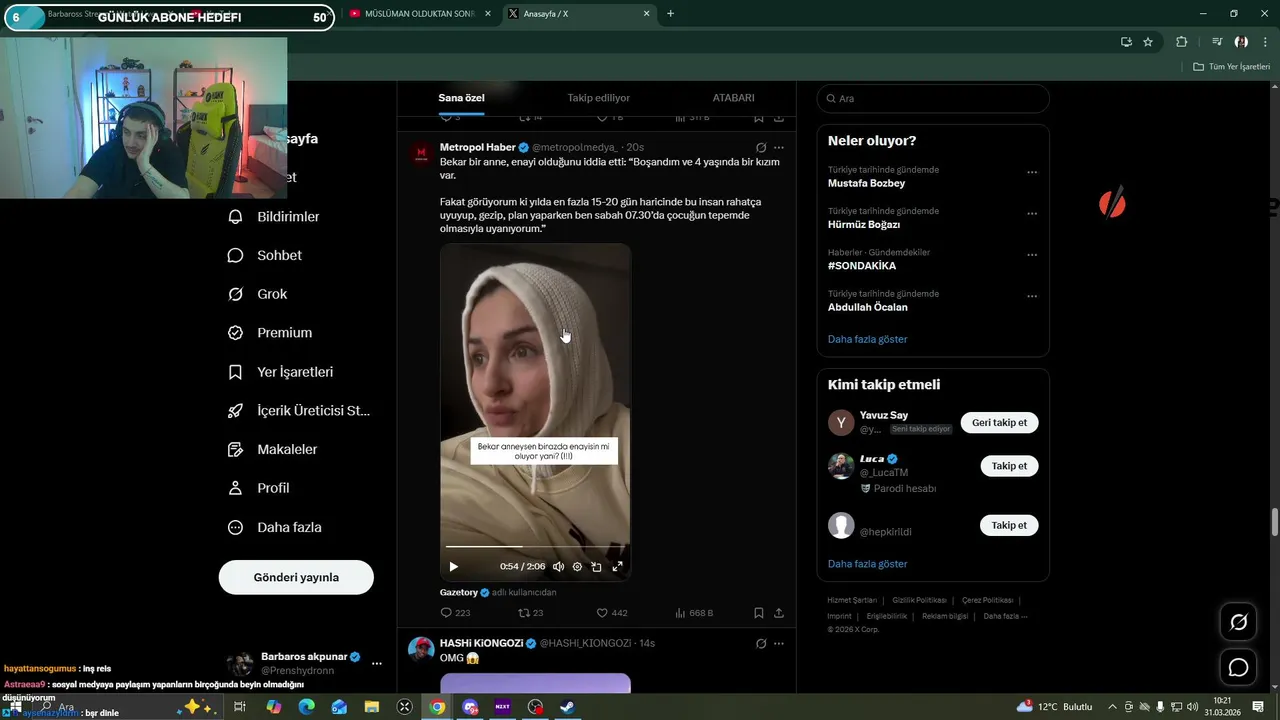View post analytics showing 668 B
1280x720 pixels.
click(694, 613)
